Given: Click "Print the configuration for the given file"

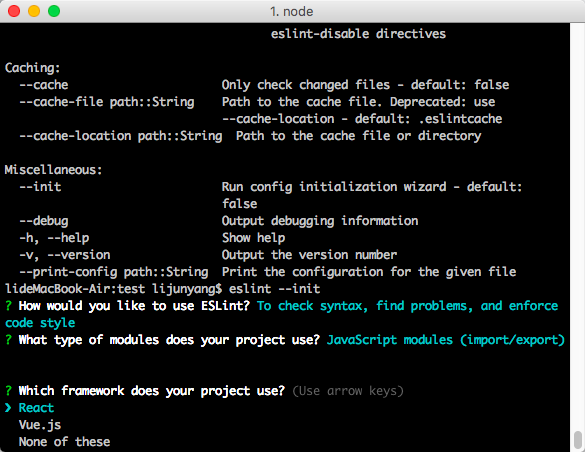Looking at the screenshot, I should tap(369, 272).
